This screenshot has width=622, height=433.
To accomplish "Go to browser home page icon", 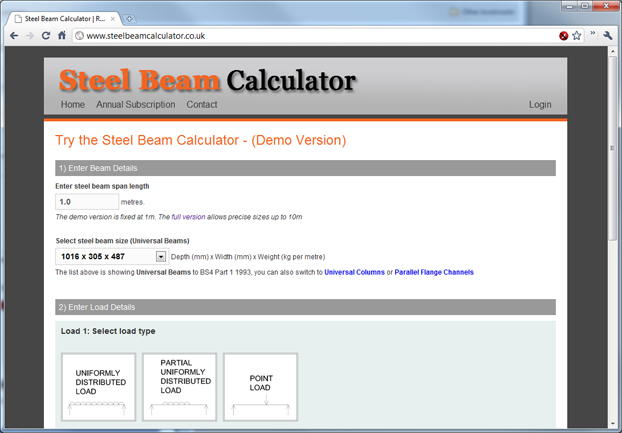I will pos(62,35).
